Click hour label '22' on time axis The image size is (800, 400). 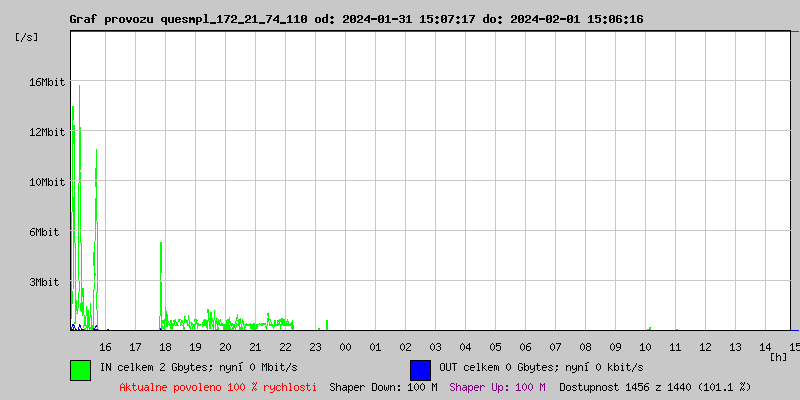pos(285,347)
